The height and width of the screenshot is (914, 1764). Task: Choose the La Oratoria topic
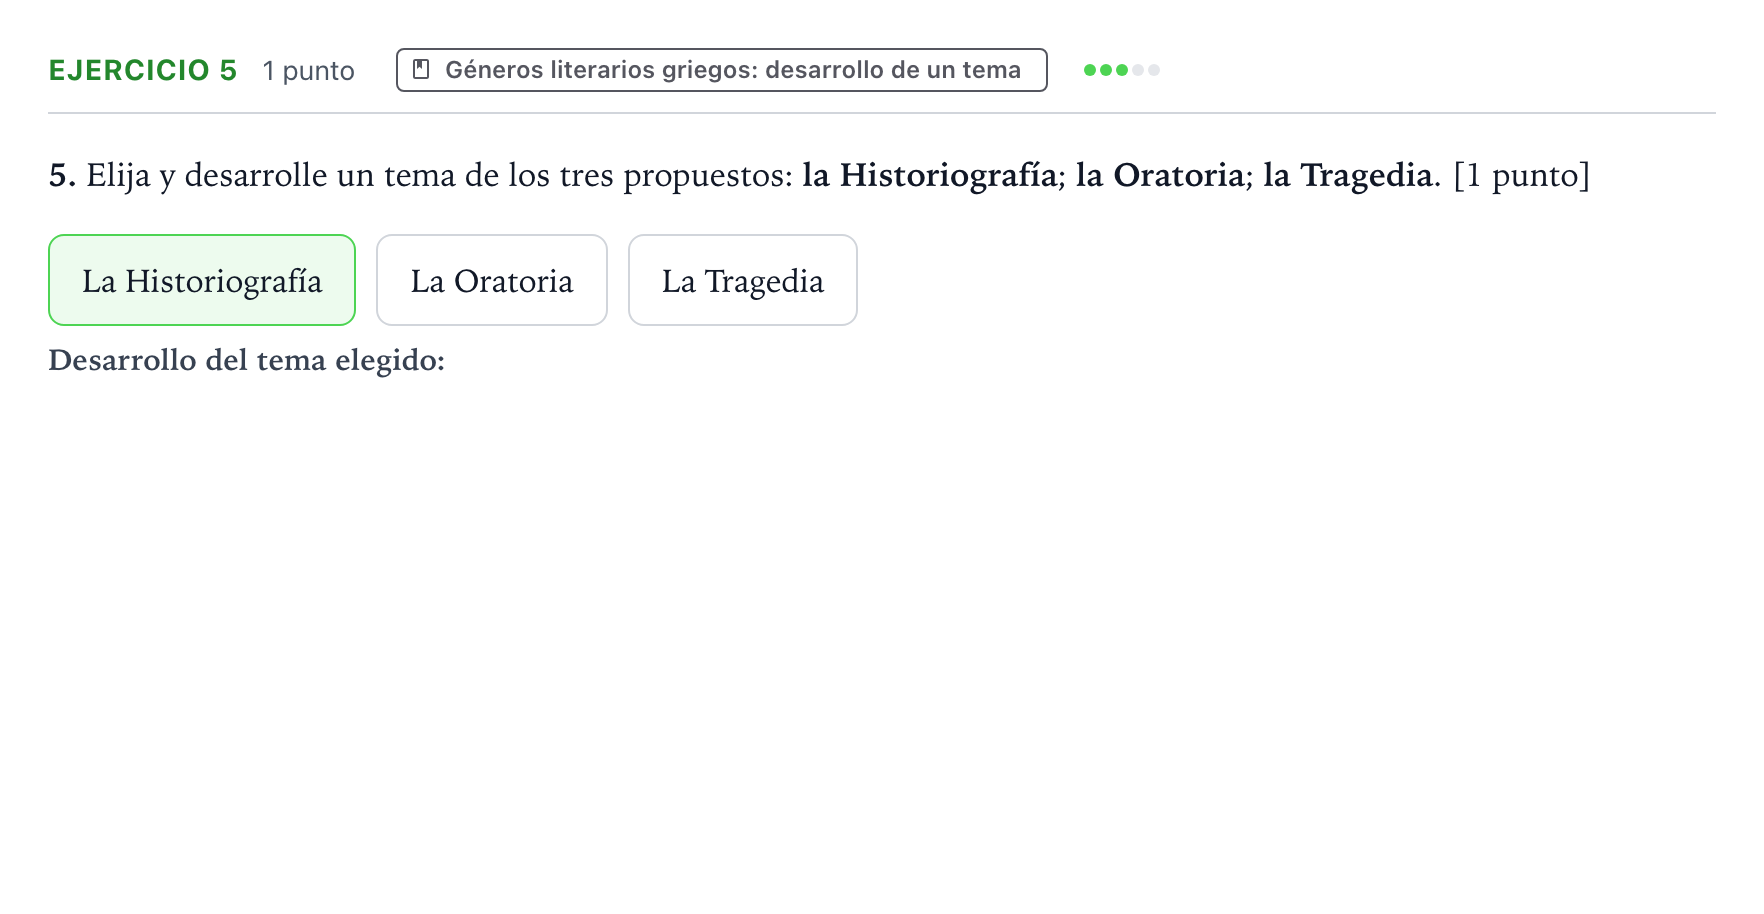point(492,280)
